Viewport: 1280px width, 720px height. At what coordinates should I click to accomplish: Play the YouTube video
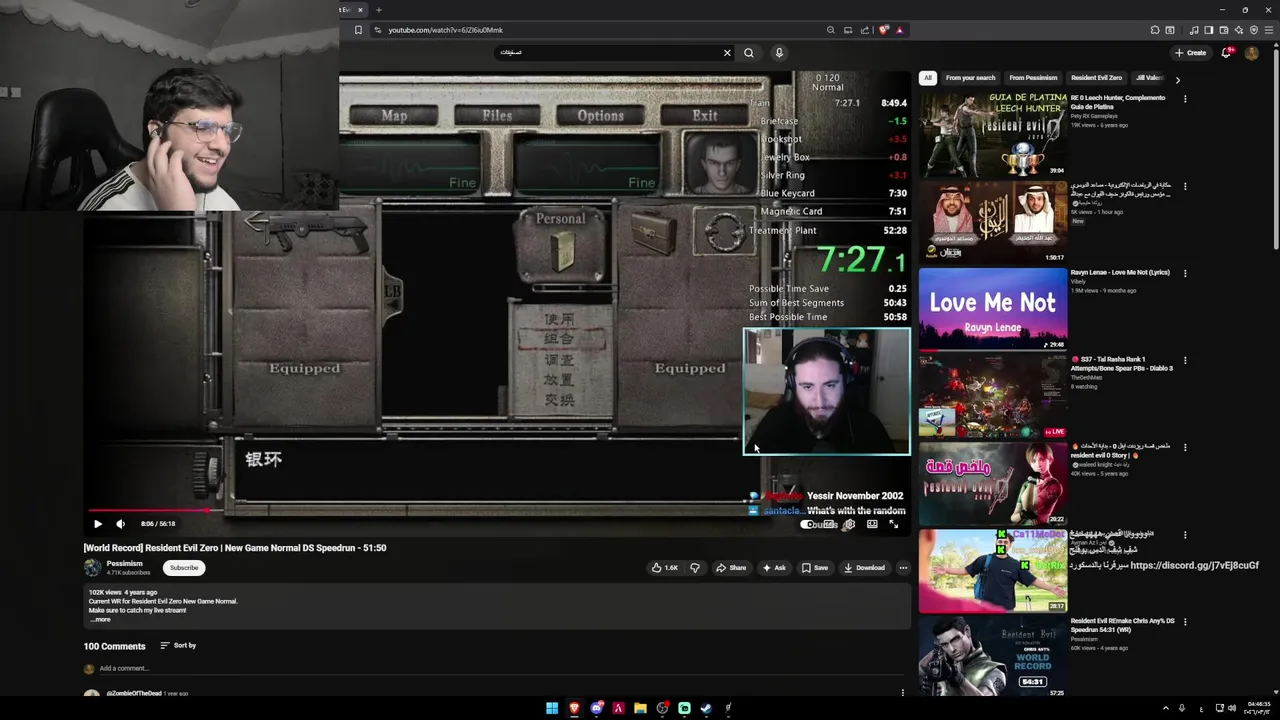pos(97,524)
